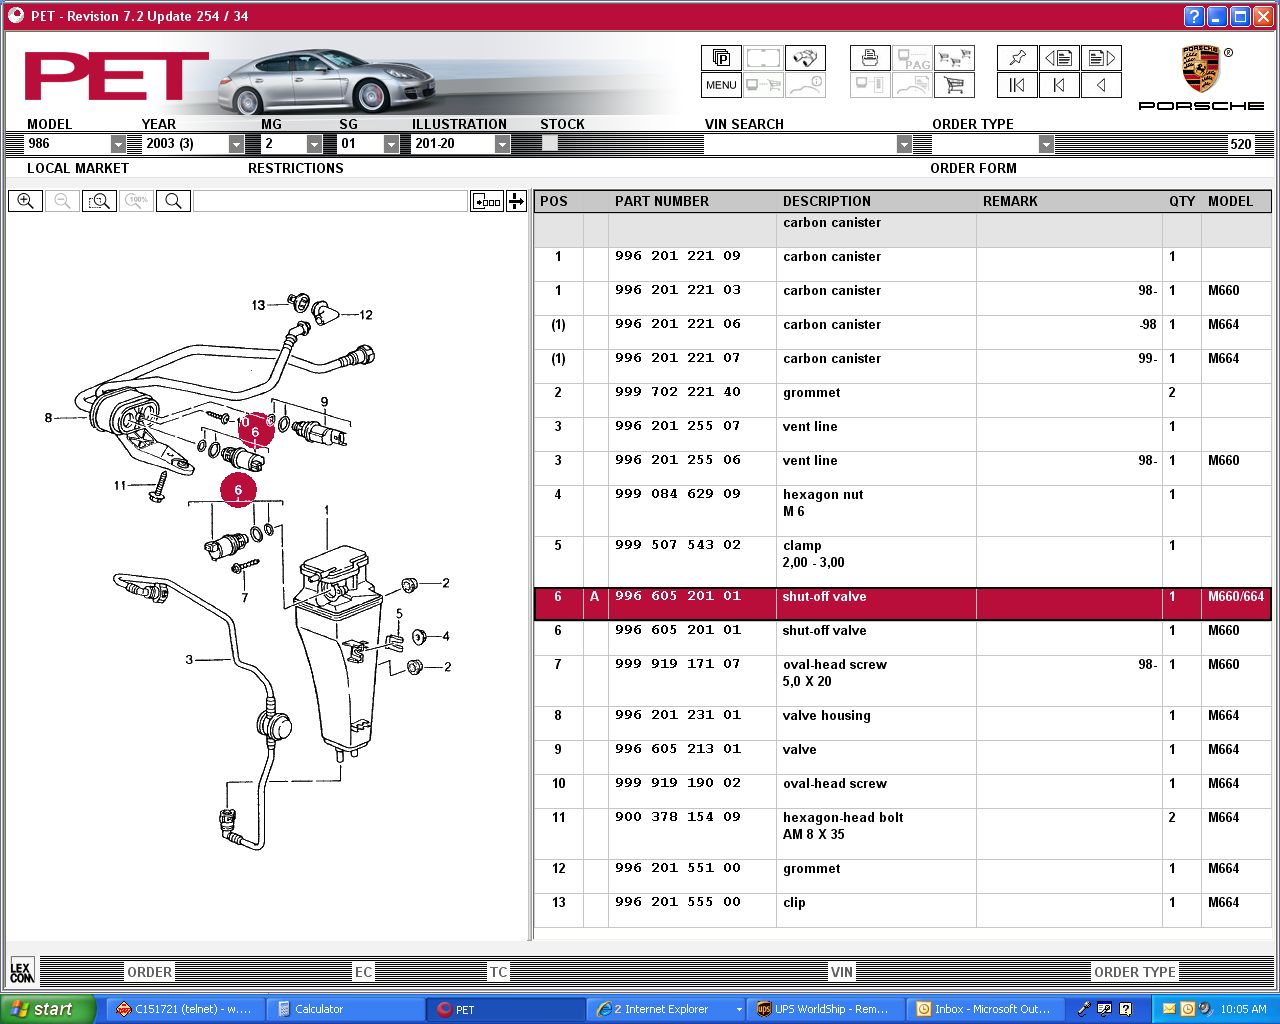Click the pane splitter arrows icon
Viewport: 1280px width, 1024px height.
click(x=516, y=201)
